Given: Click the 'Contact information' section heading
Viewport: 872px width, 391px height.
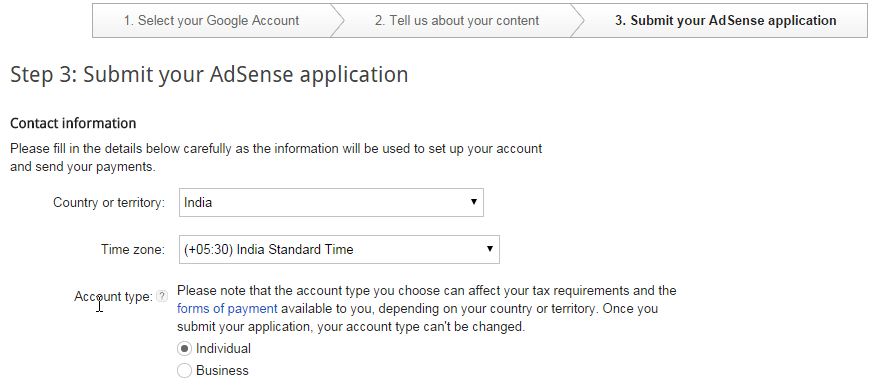Looking at the screenshot, I should point(73,123).
